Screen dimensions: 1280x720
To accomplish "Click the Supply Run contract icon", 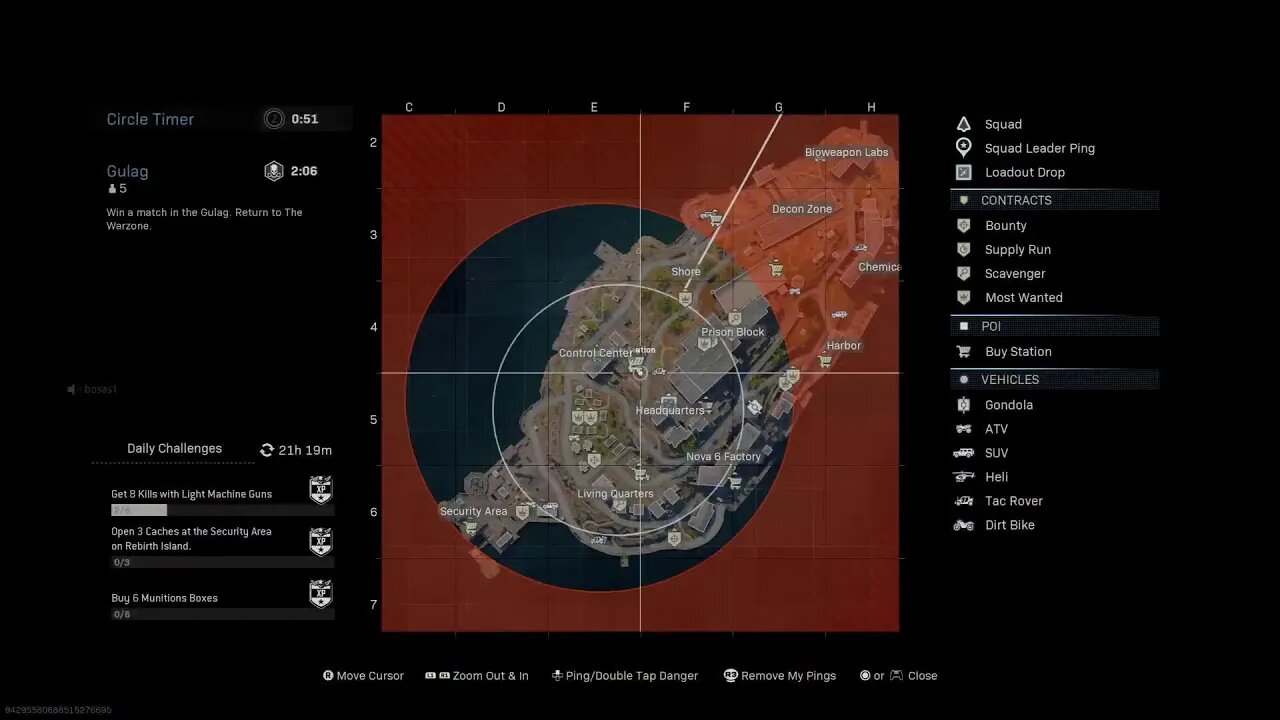I will 964,250.
